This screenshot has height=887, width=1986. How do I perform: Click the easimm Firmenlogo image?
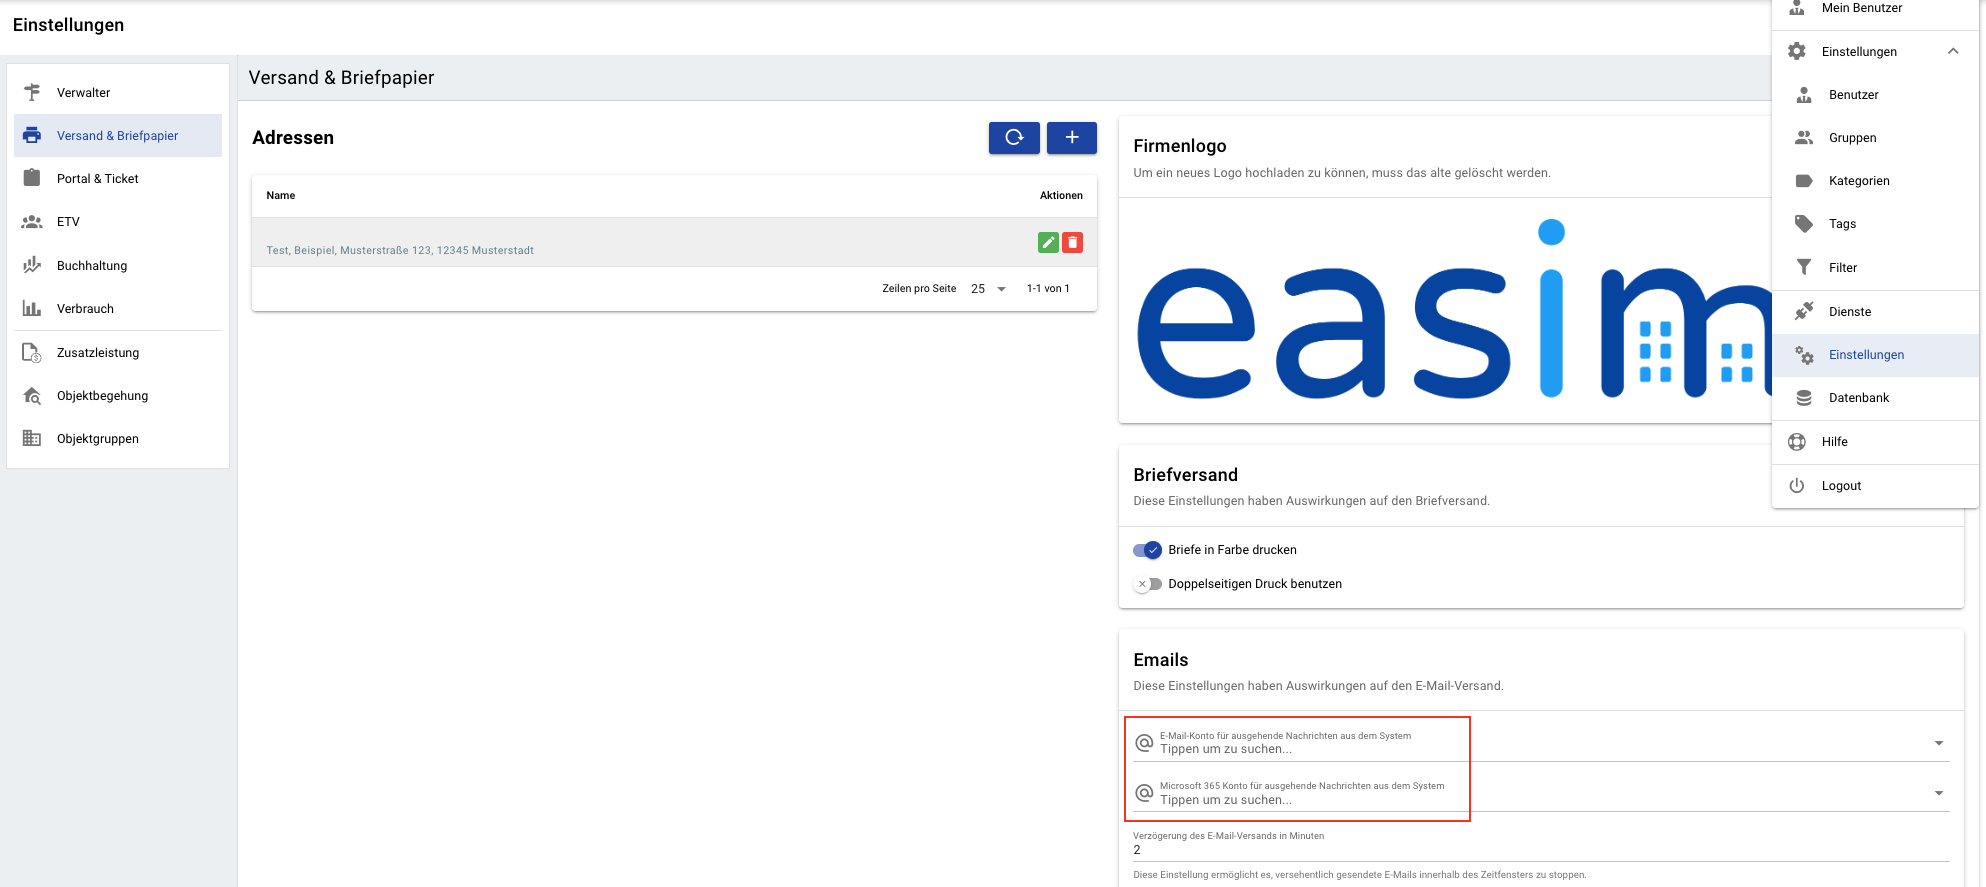click(x=1453, y=310)
